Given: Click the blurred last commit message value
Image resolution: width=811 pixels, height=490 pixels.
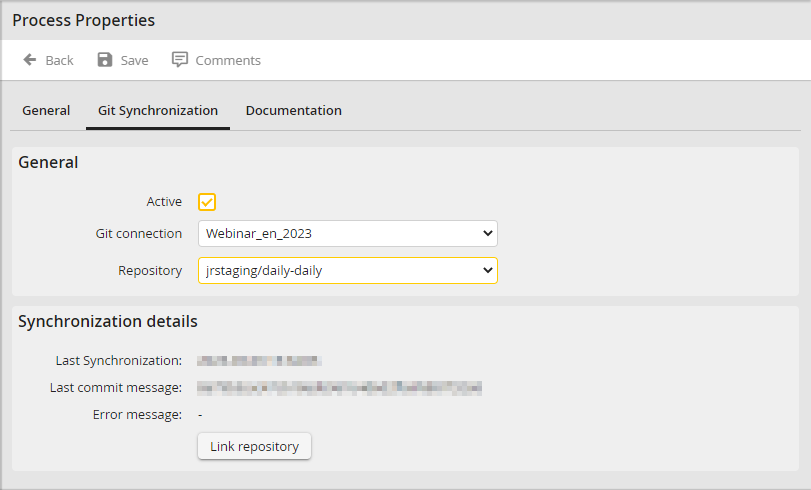Looking at the screenshot, I should 339,388.
